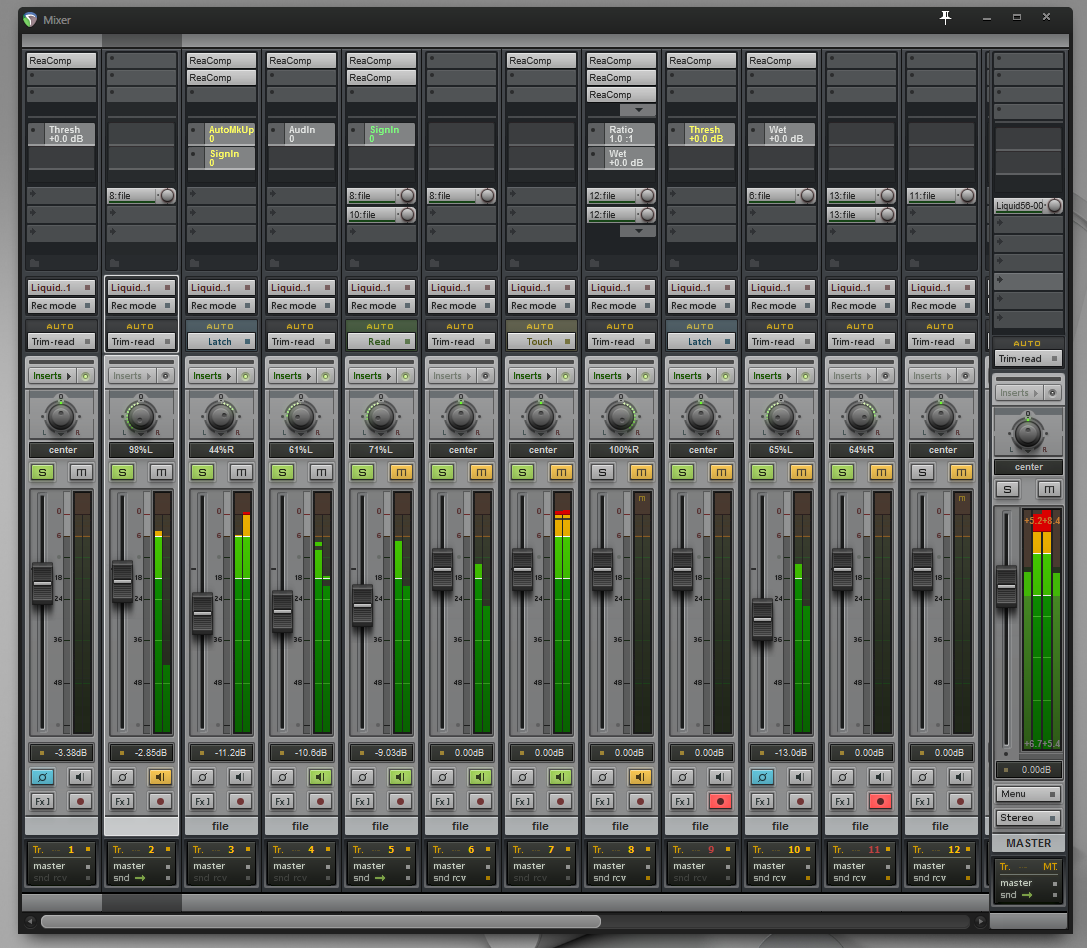
Task: Expand the arrow below track 8's ReaComp slots
Action: tap(638, 110)
